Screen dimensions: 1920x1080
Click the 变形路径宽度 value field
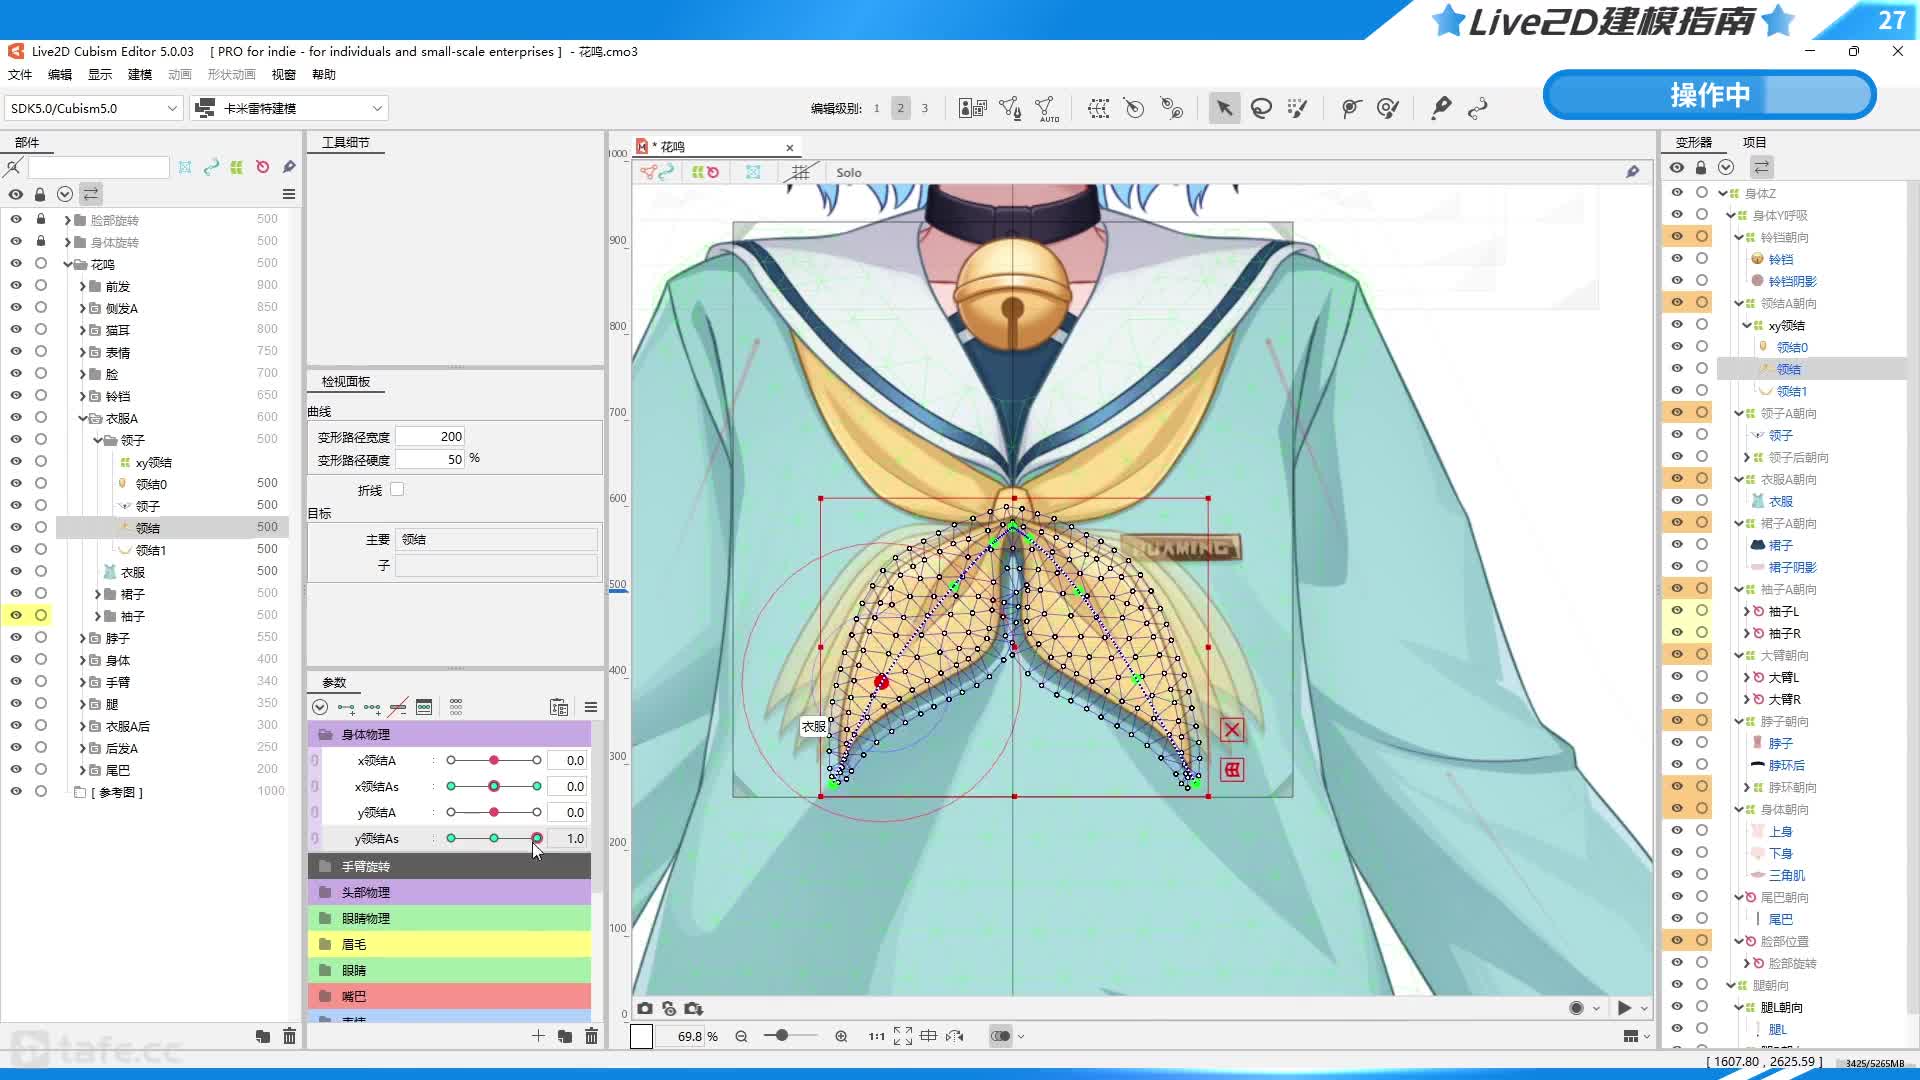click(430, 436)
